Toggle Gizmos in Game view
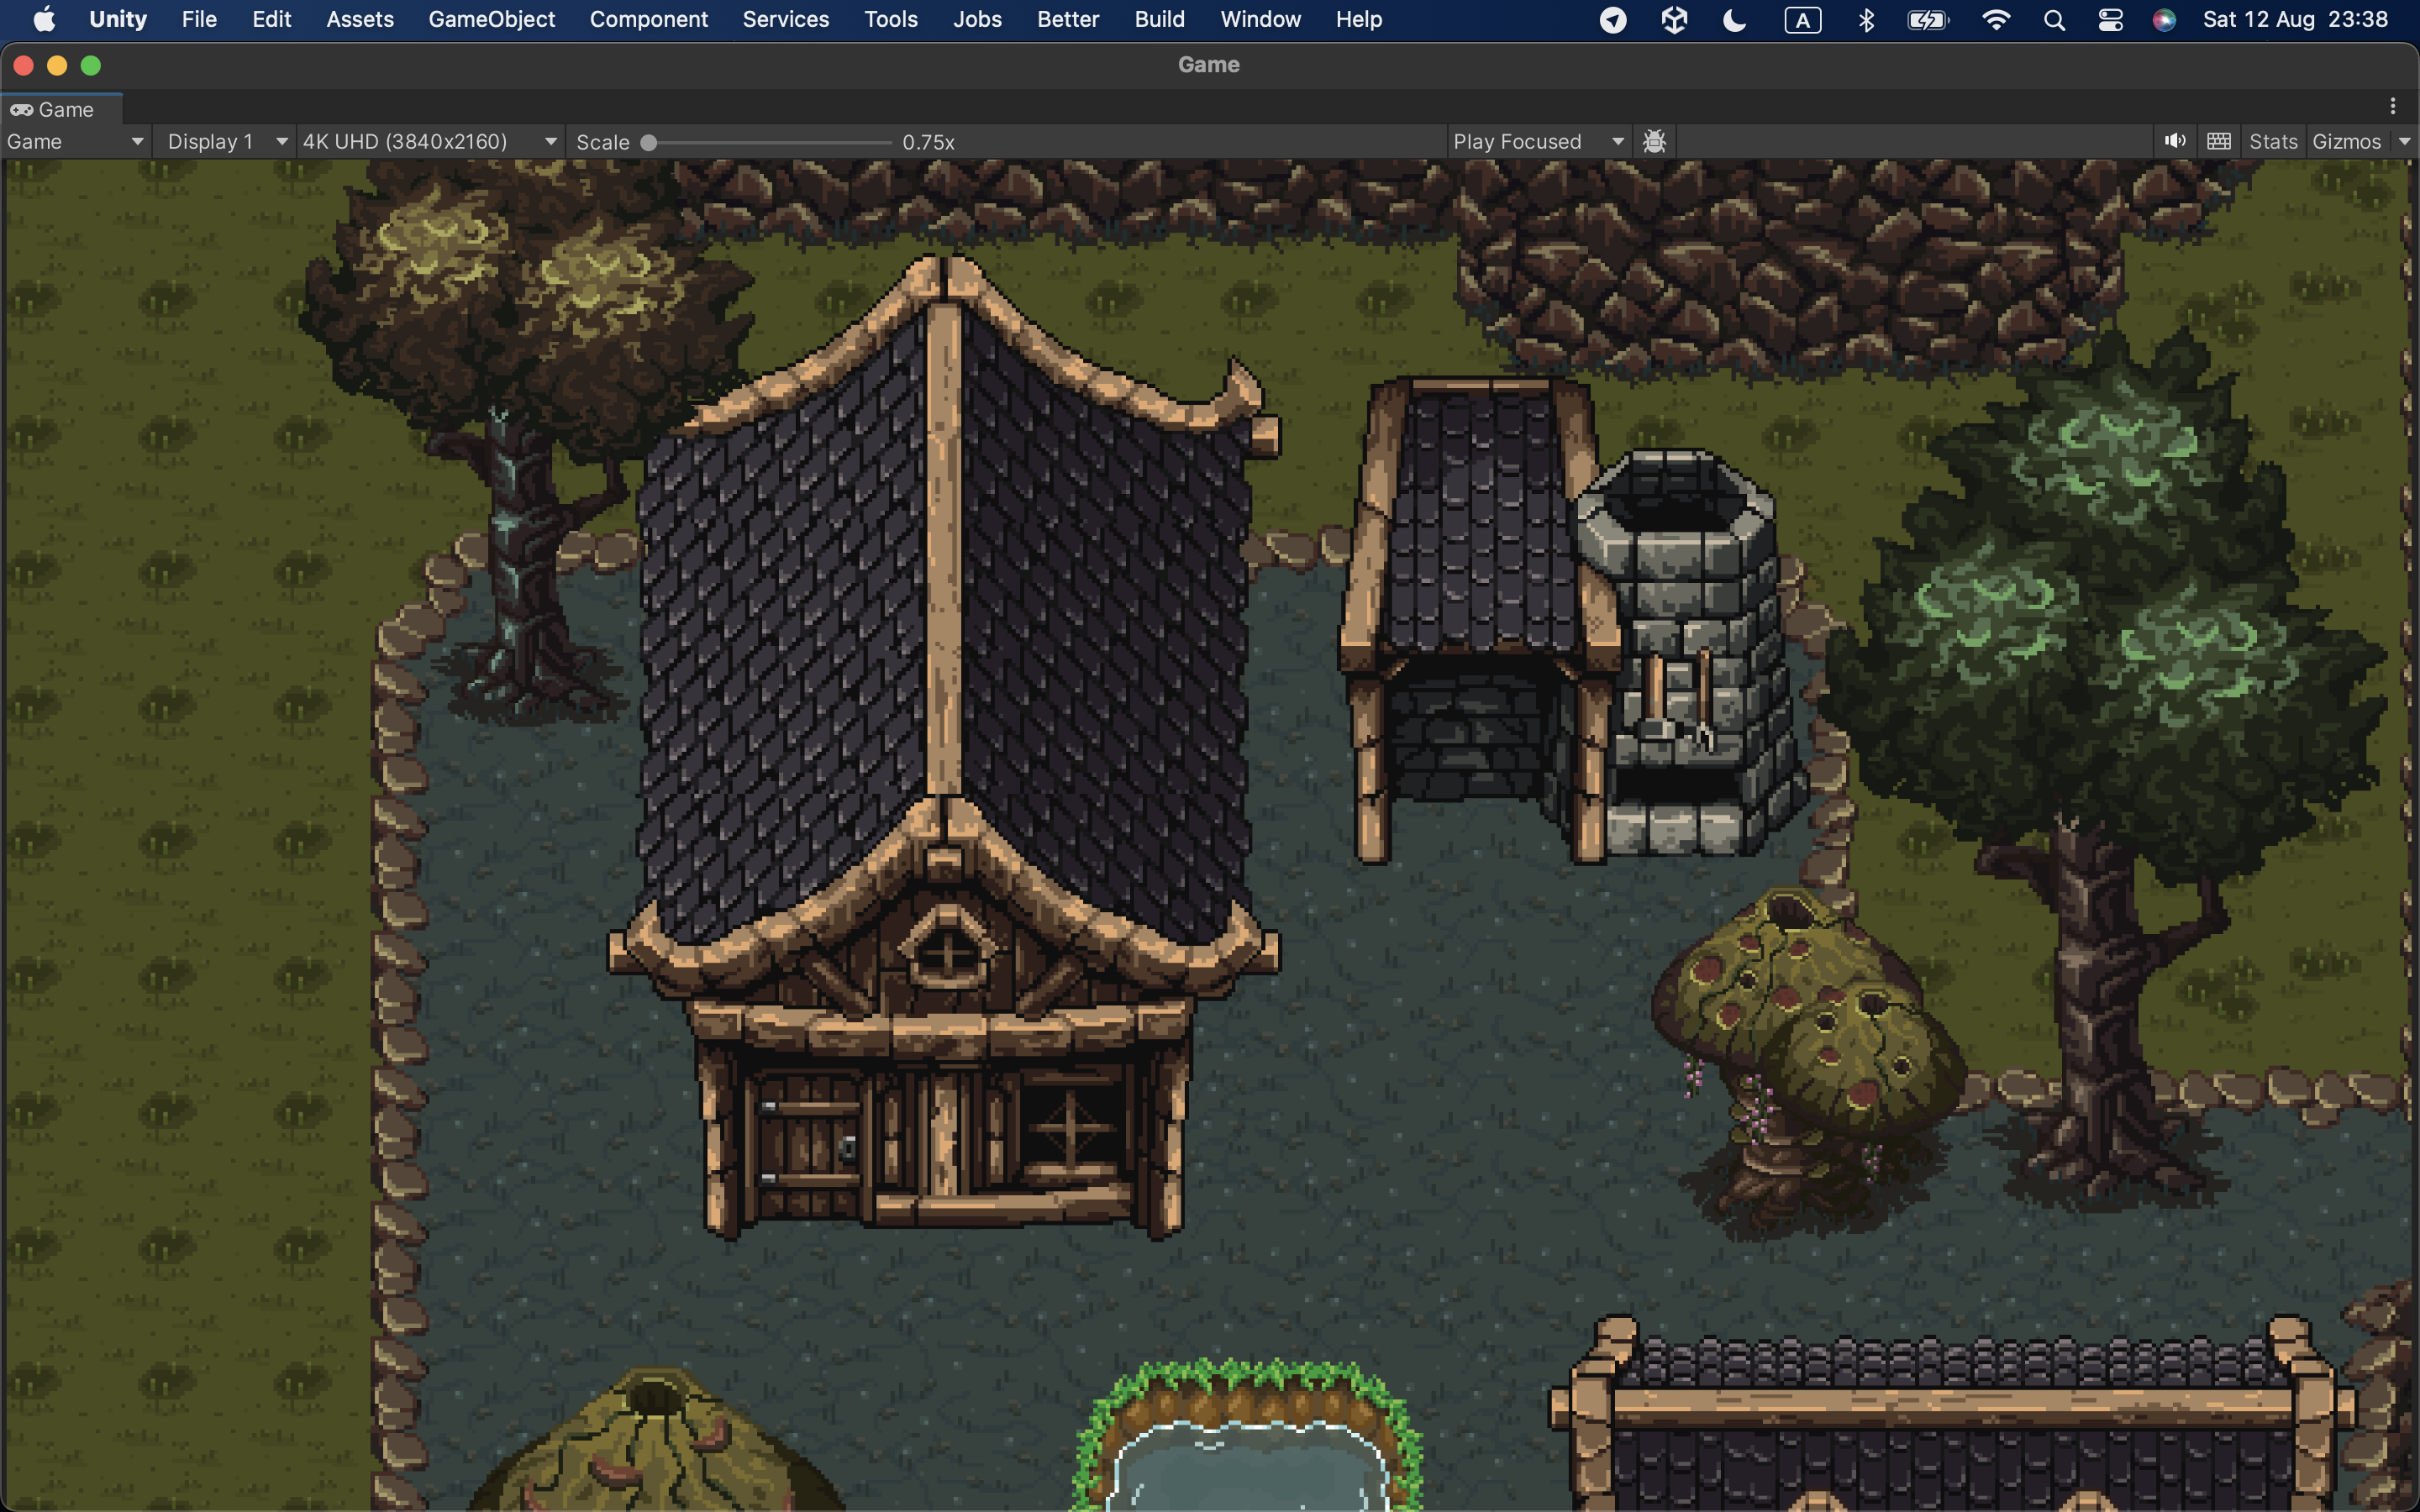Image resolution: width=2420 pixels, height=1512 pixels. [2346, 141]
